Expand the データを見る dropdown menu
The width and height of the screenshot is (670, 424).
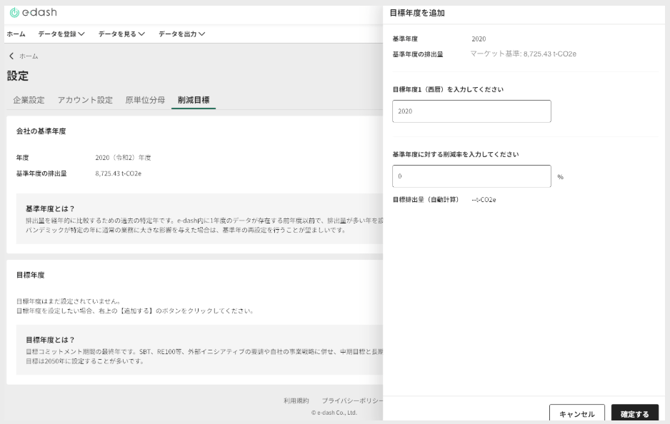(121, 34)
